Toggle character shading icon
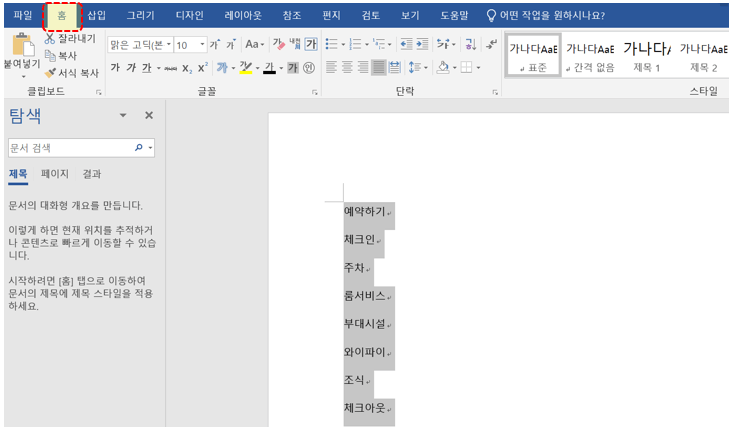Viewport: 729px width, 430px height. point(293,68)
